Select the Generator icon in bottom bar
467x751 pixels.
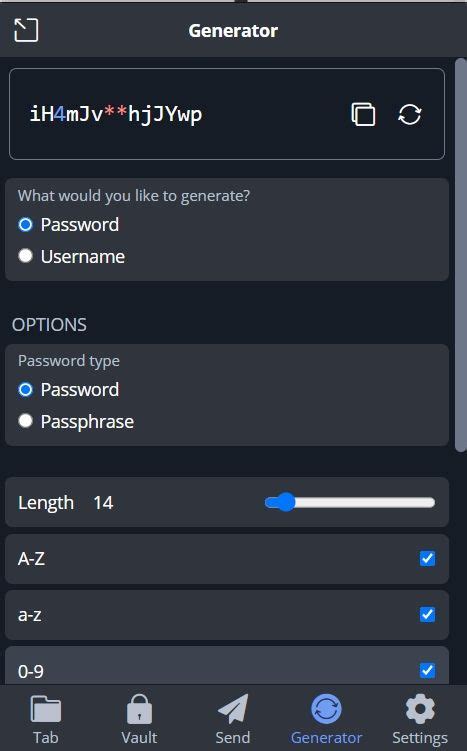(326, 709)
